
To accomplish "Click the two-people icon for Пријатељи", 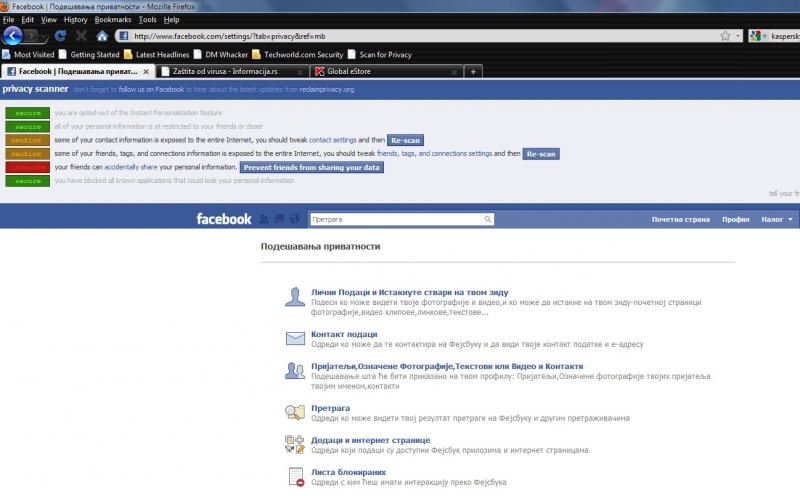I will coord(295,370).
